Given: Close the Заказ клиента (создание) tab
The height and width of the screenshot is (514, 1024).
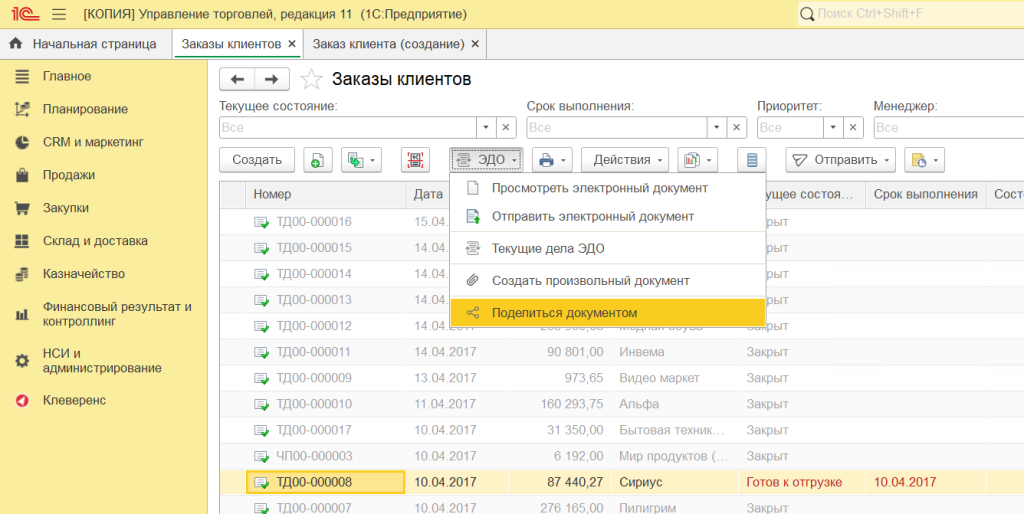Looking at the screenshot, I should tap(475, 44).
